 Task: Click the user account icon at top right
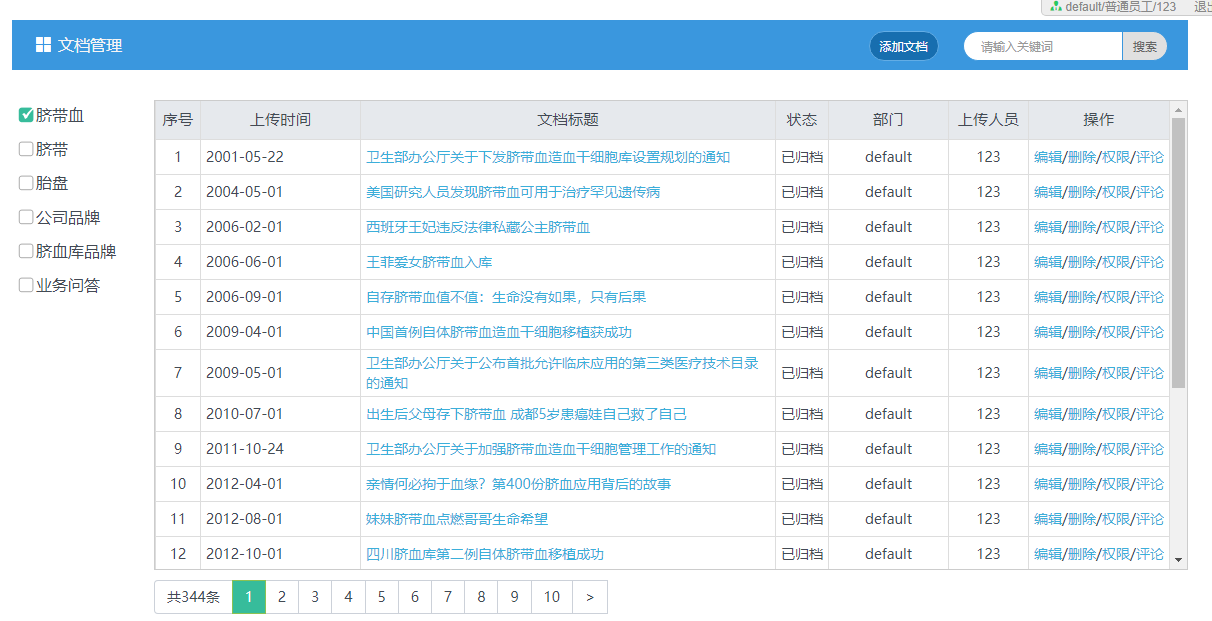click(1056, 7)
